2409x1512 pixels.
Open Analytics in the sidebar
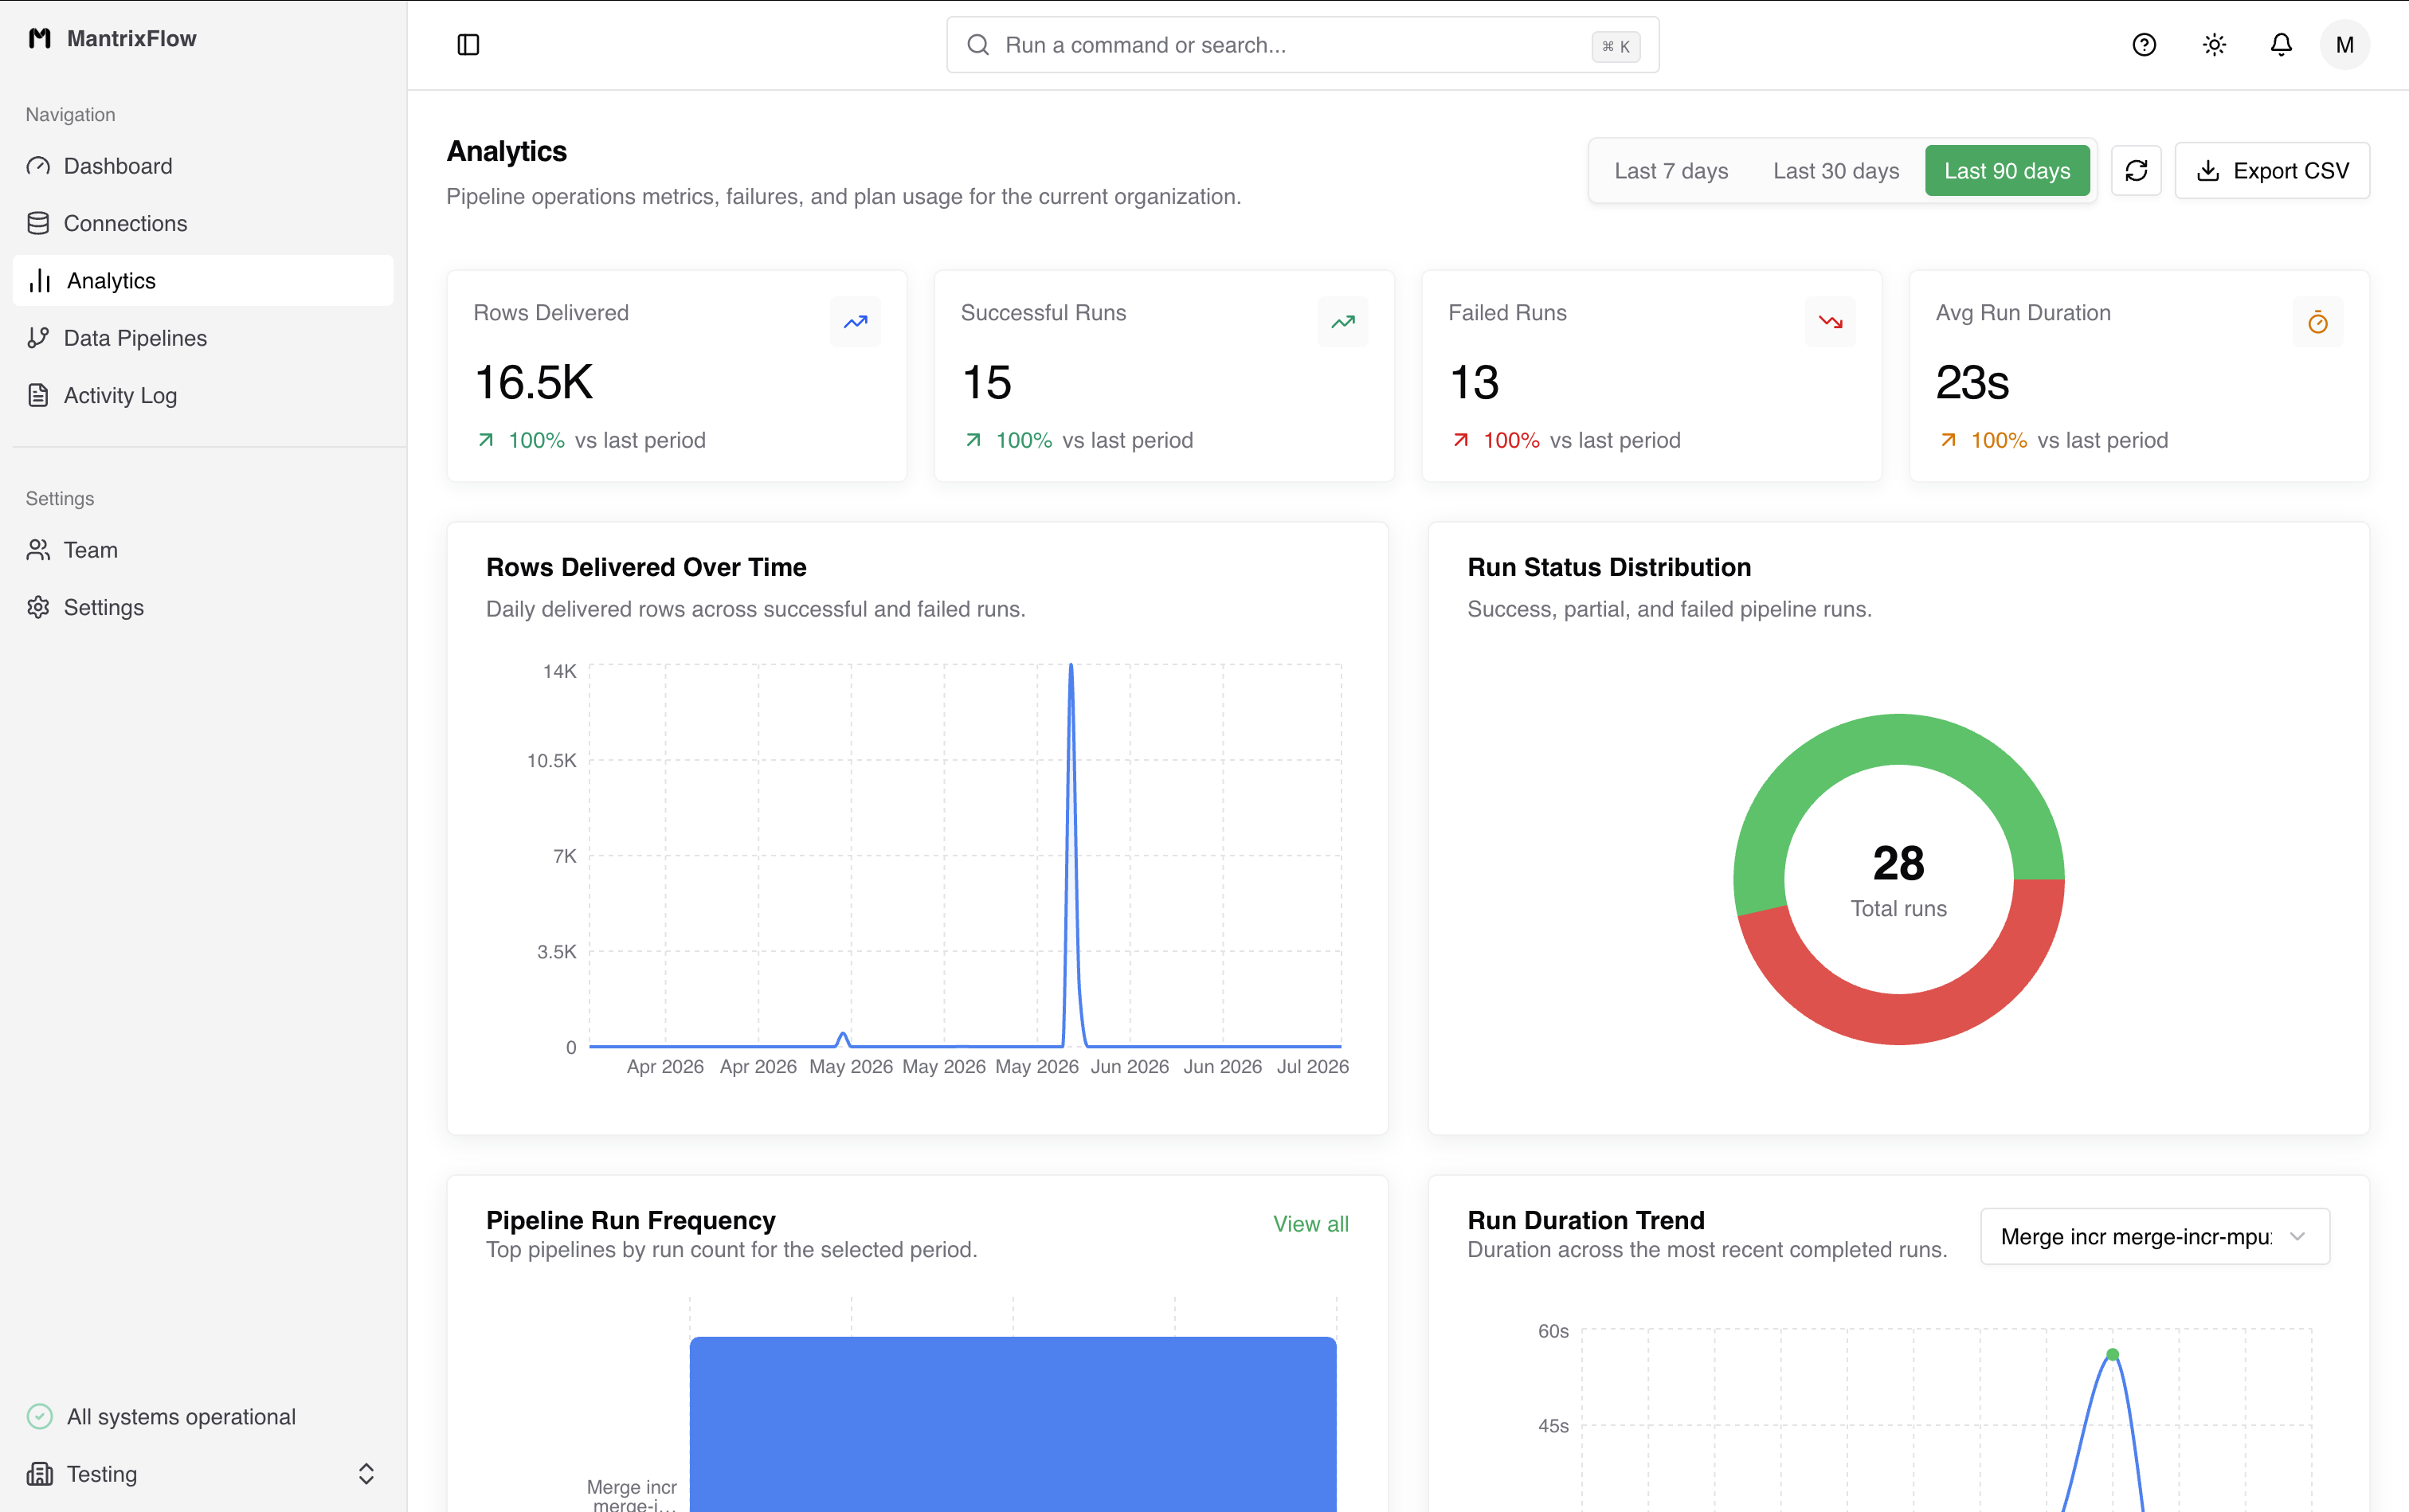203,281
